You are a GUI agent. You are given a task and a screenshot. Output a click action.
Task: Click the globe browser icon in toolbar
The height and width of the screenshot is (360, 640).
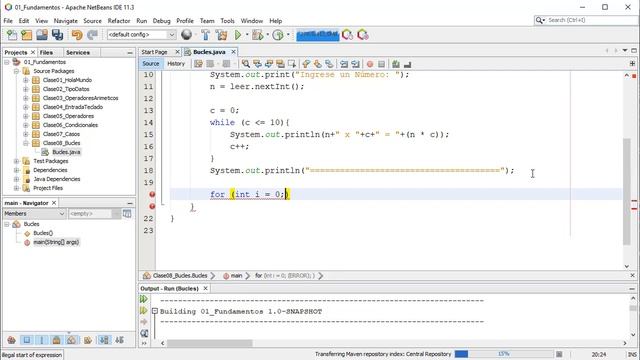pyautogui.click(x=187, y=35)
